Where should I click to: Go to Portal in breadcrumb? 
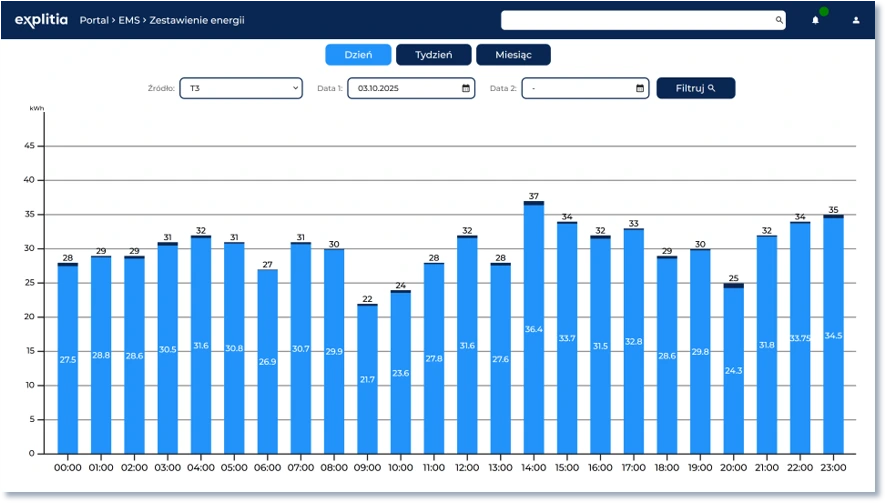(x=94, y=20)
